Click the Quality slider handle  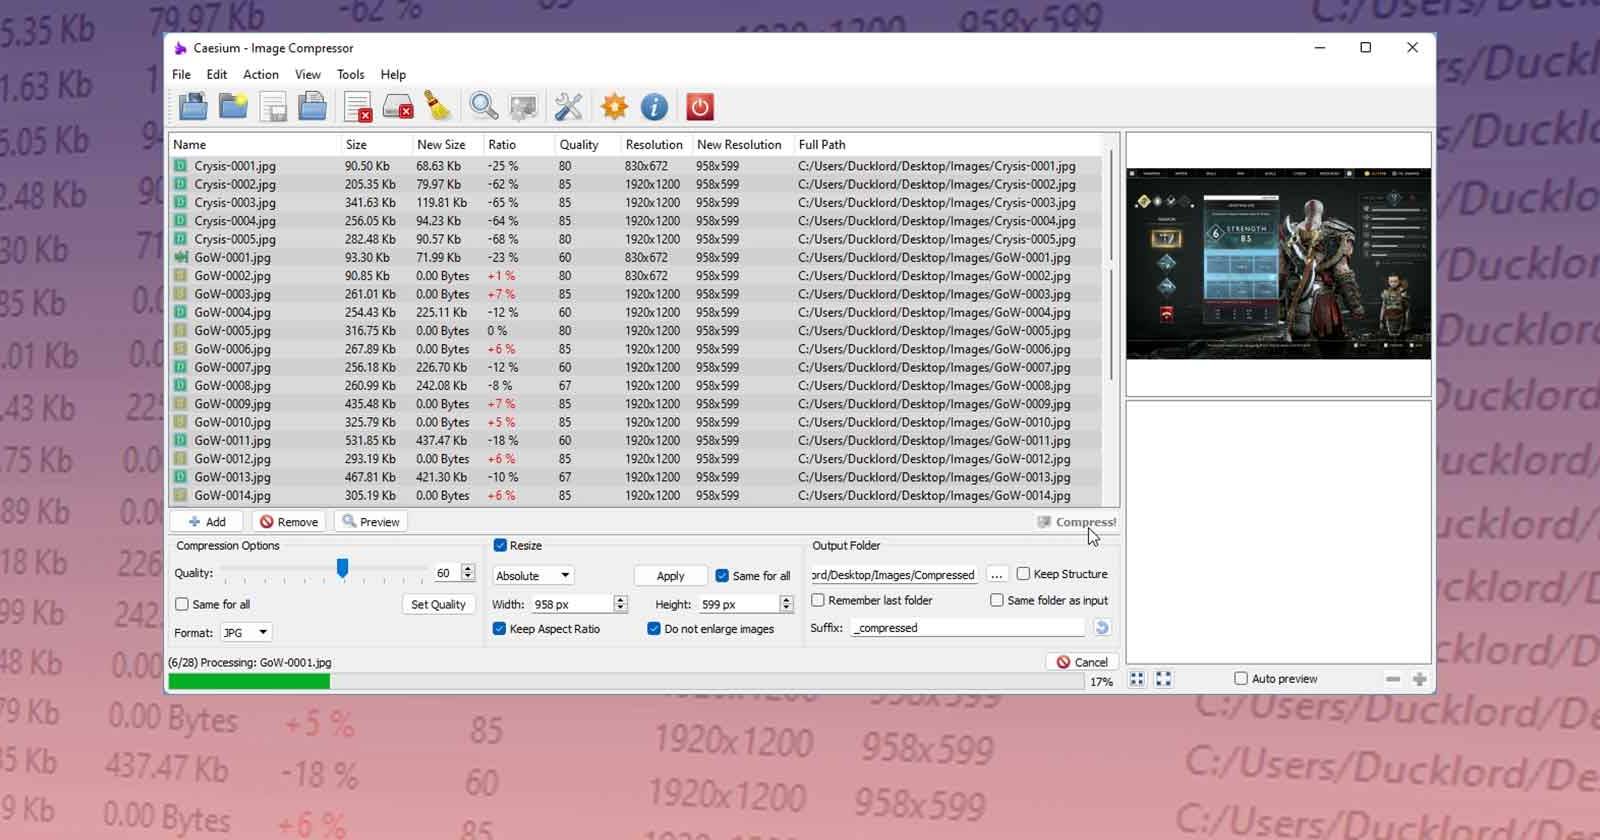coord(342,569)
